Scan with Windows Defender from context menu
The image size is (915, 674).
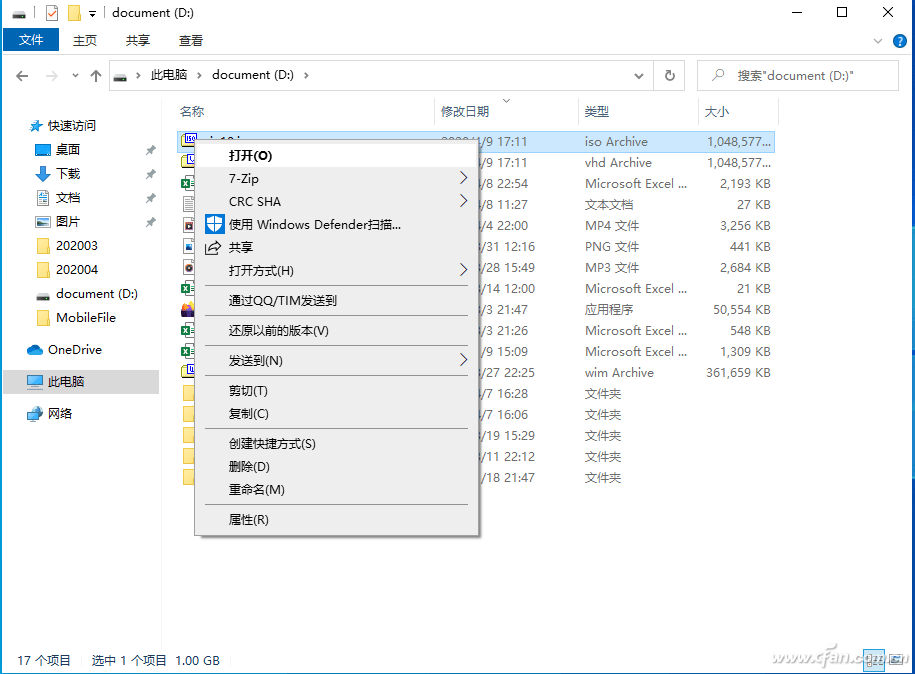[314, 224]
